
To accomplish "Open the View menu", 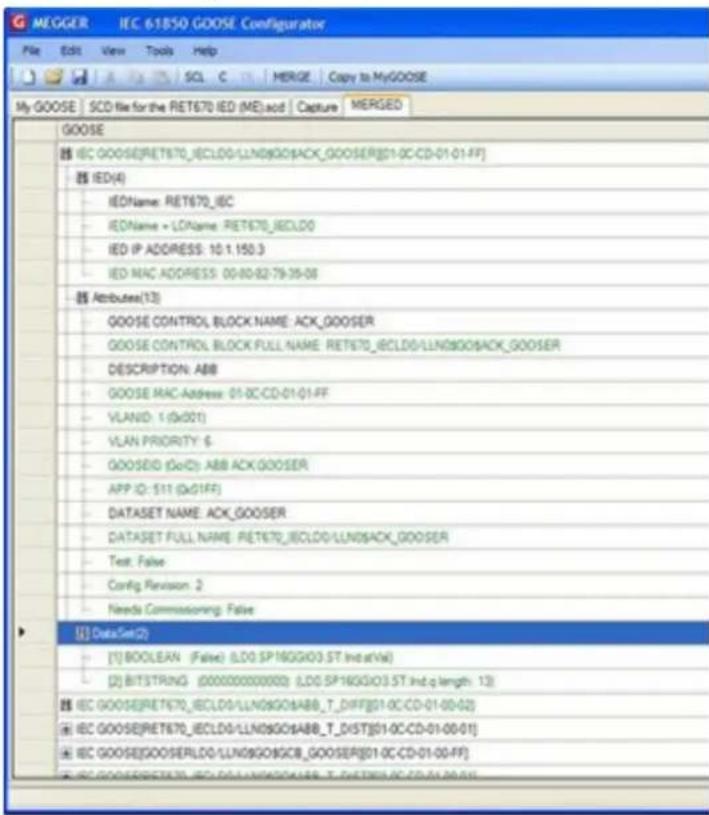I will click(113, 50).
